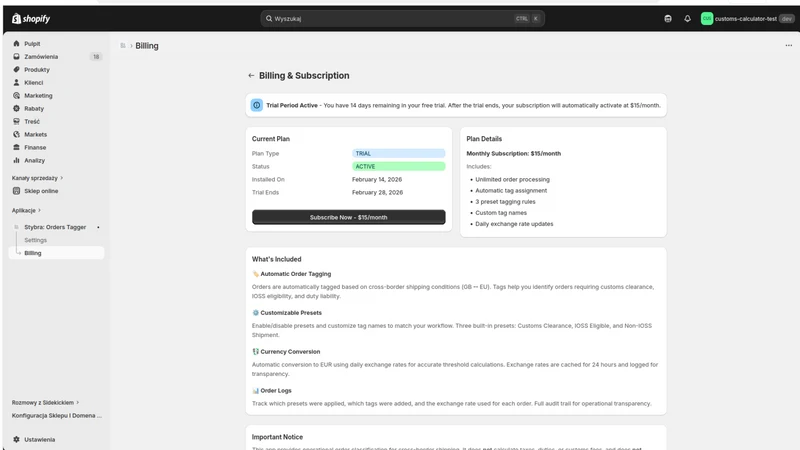Click the pin dot beside Orders Tagger
Image resolution: width=800 pixels, height=450 pixels.
(98, 227)
